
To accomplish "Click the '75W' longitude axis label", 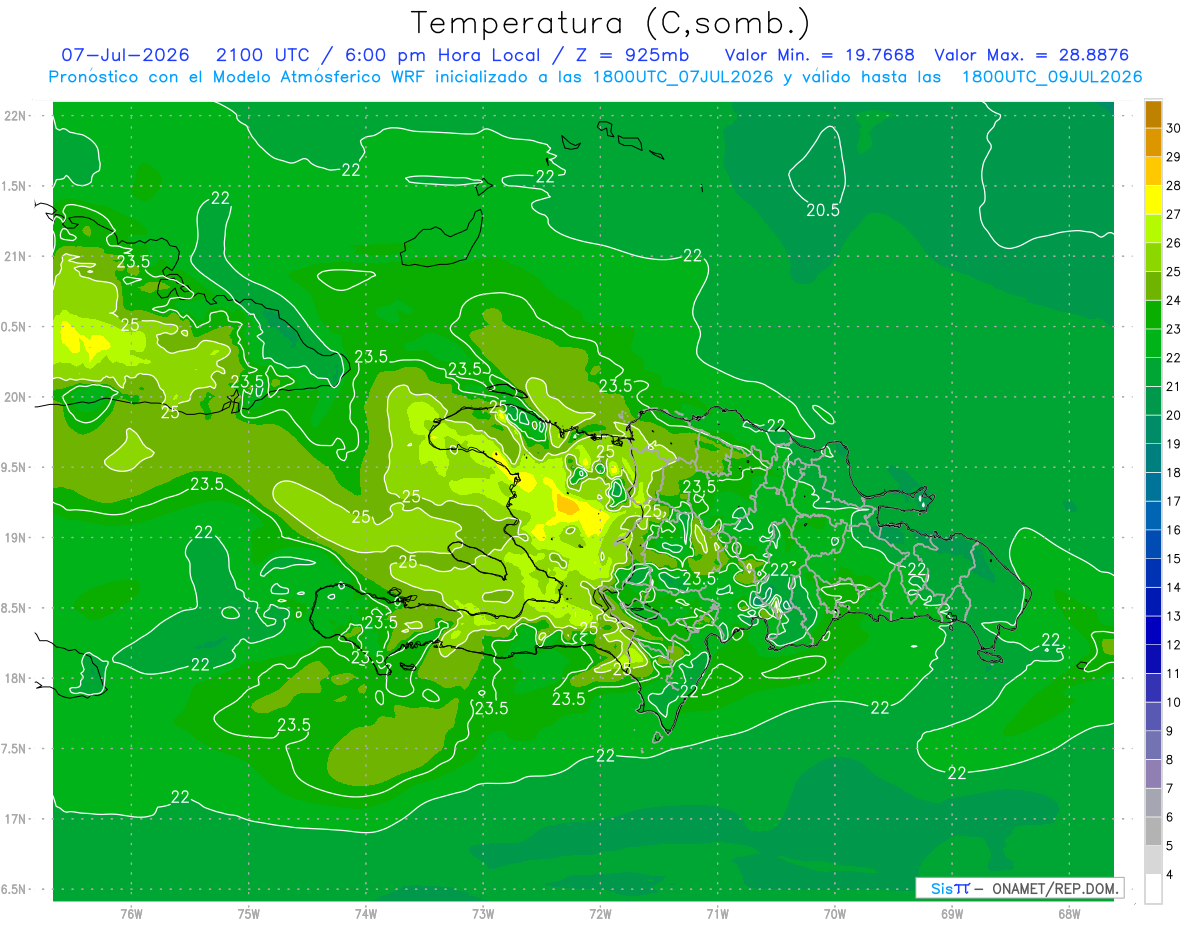I will (249, 913).
